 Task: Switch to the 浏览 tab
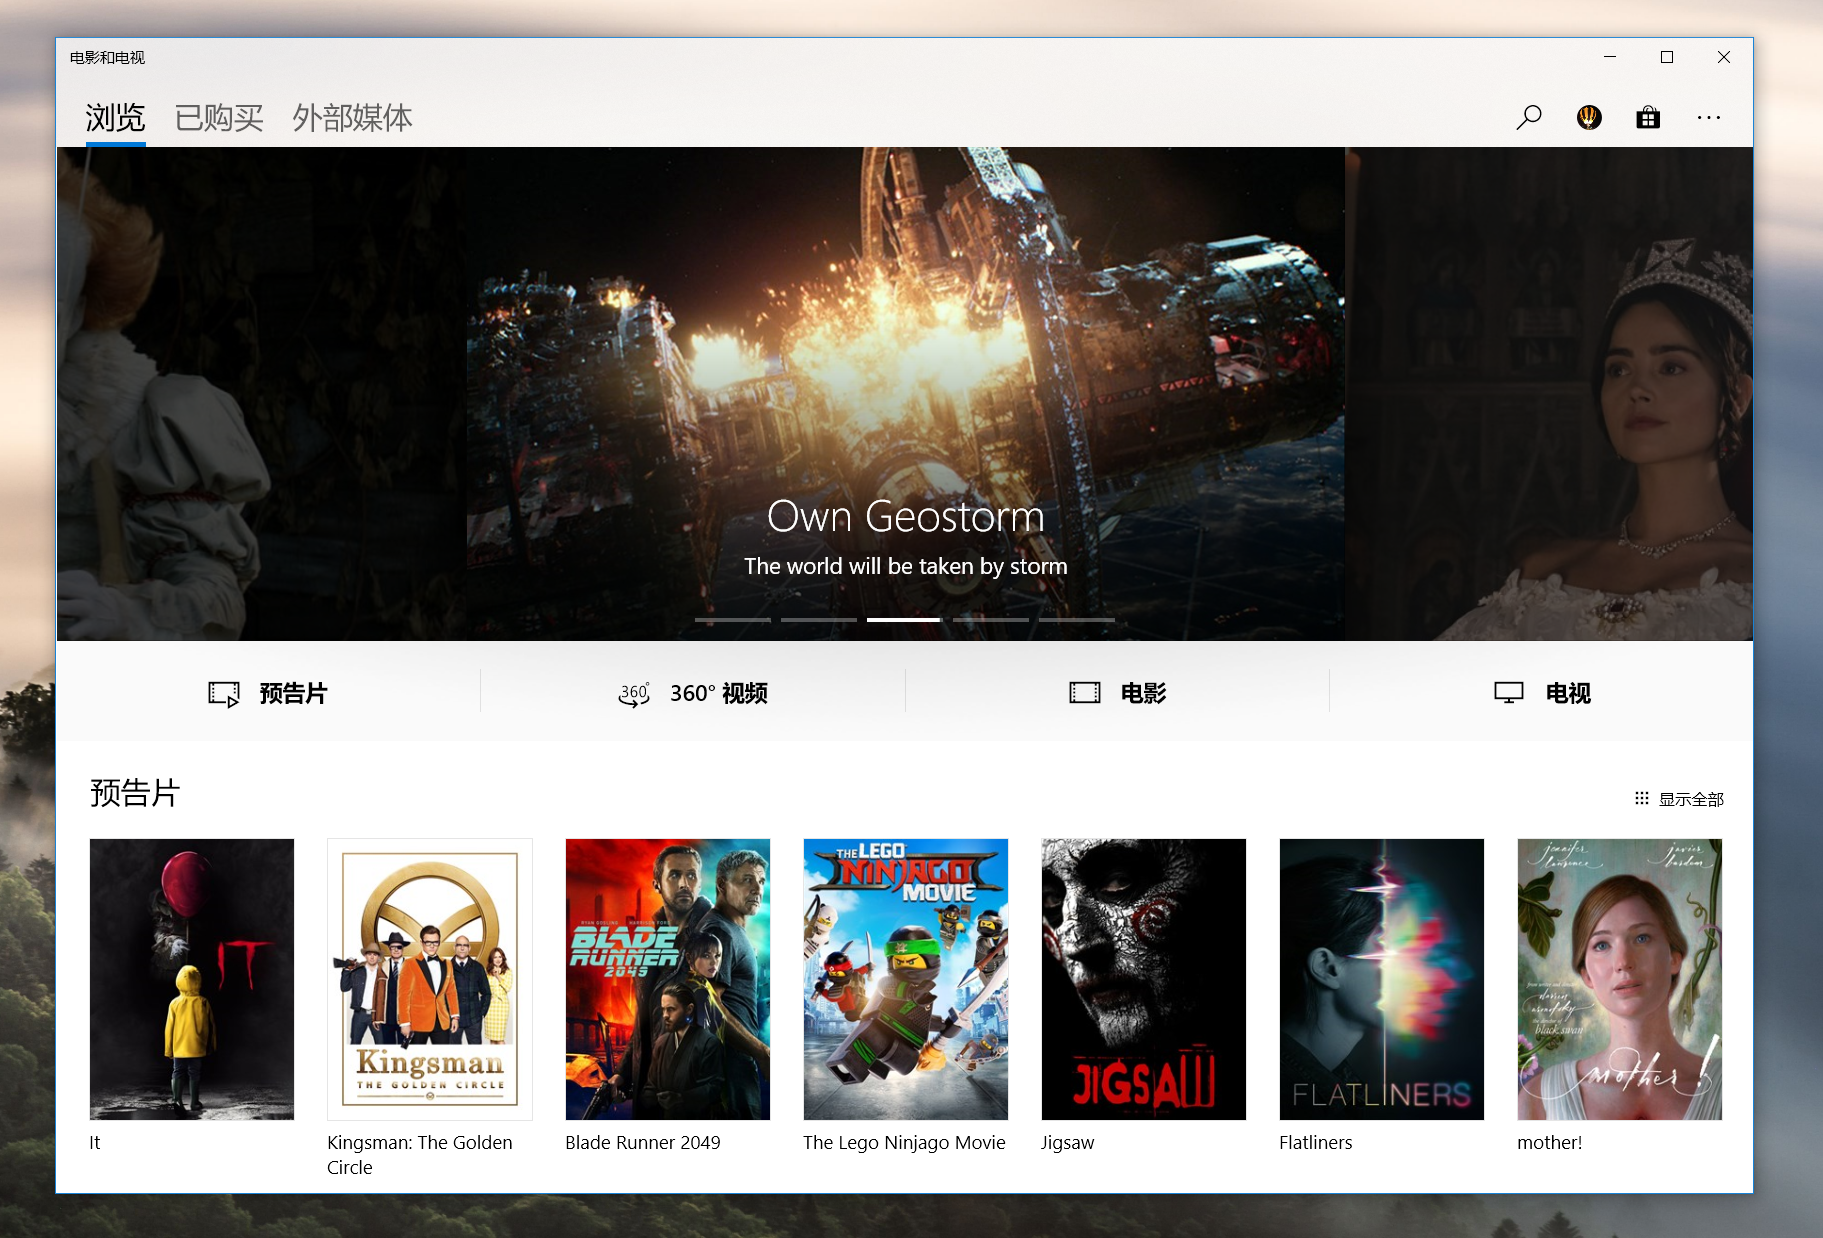click(115, 118)
